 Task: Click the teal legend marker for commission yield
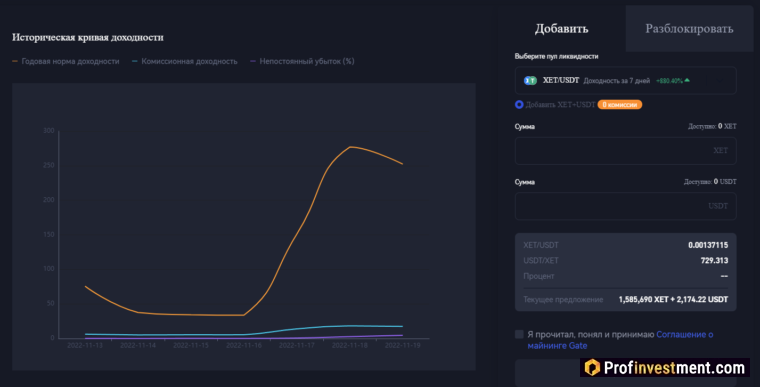pyautogui.click(x=135, y=61)
